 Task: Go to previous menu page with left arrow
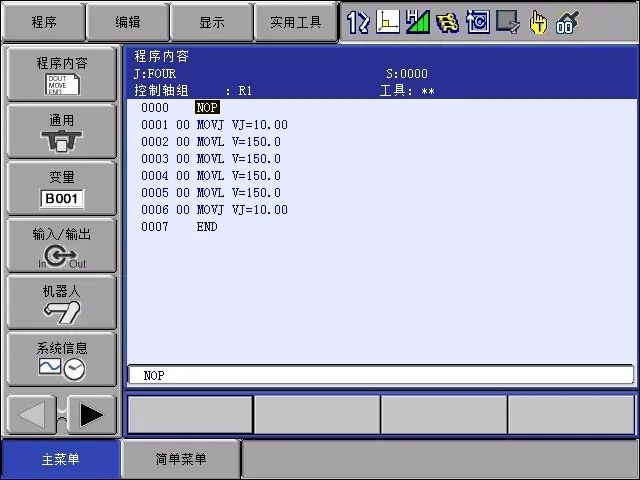pyautogui.click(x=31, y=415)
